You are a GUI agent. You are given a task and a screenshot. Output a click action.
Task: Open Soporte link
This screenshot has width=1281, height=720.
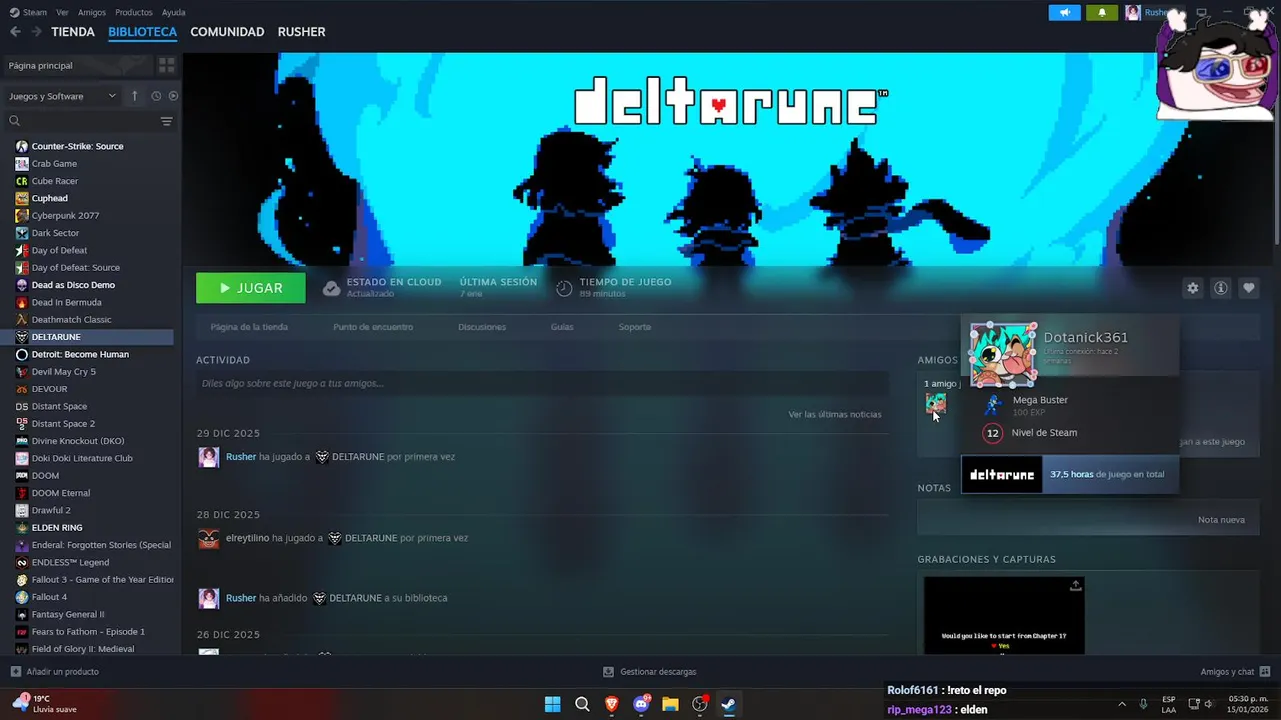tap(635, 327)
